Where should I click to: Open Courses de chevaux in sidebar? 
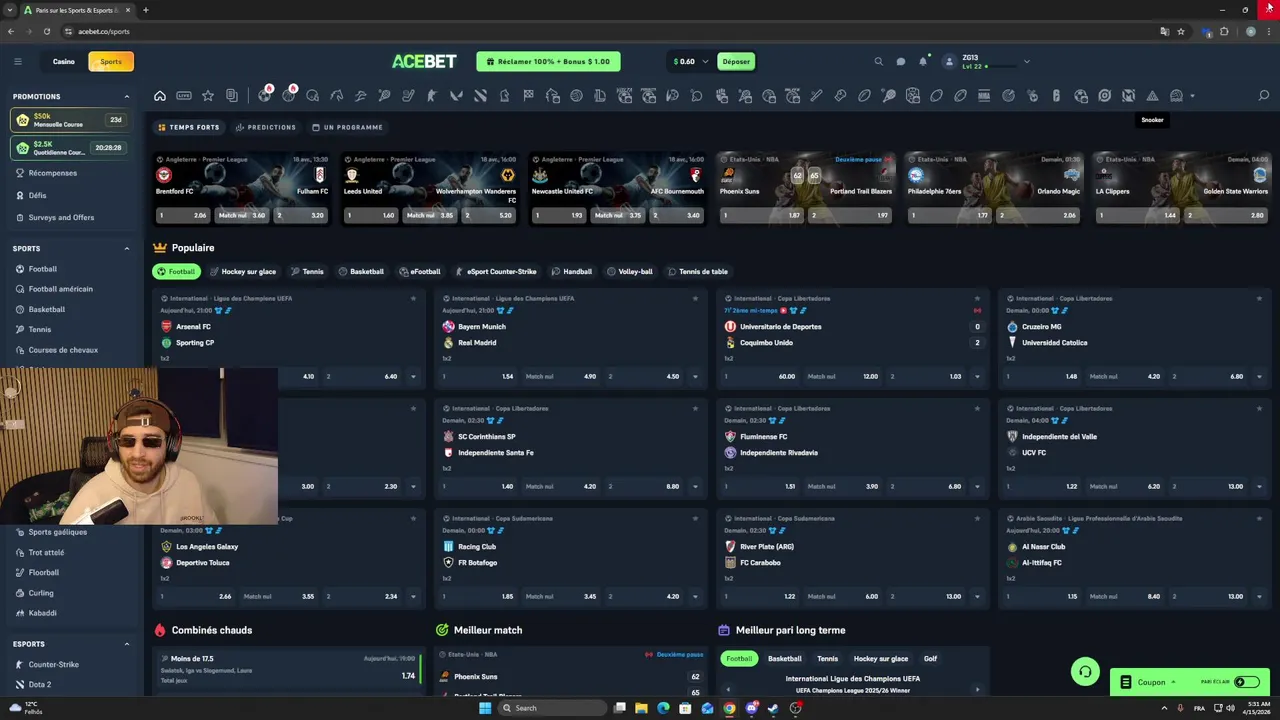point(63,350)
